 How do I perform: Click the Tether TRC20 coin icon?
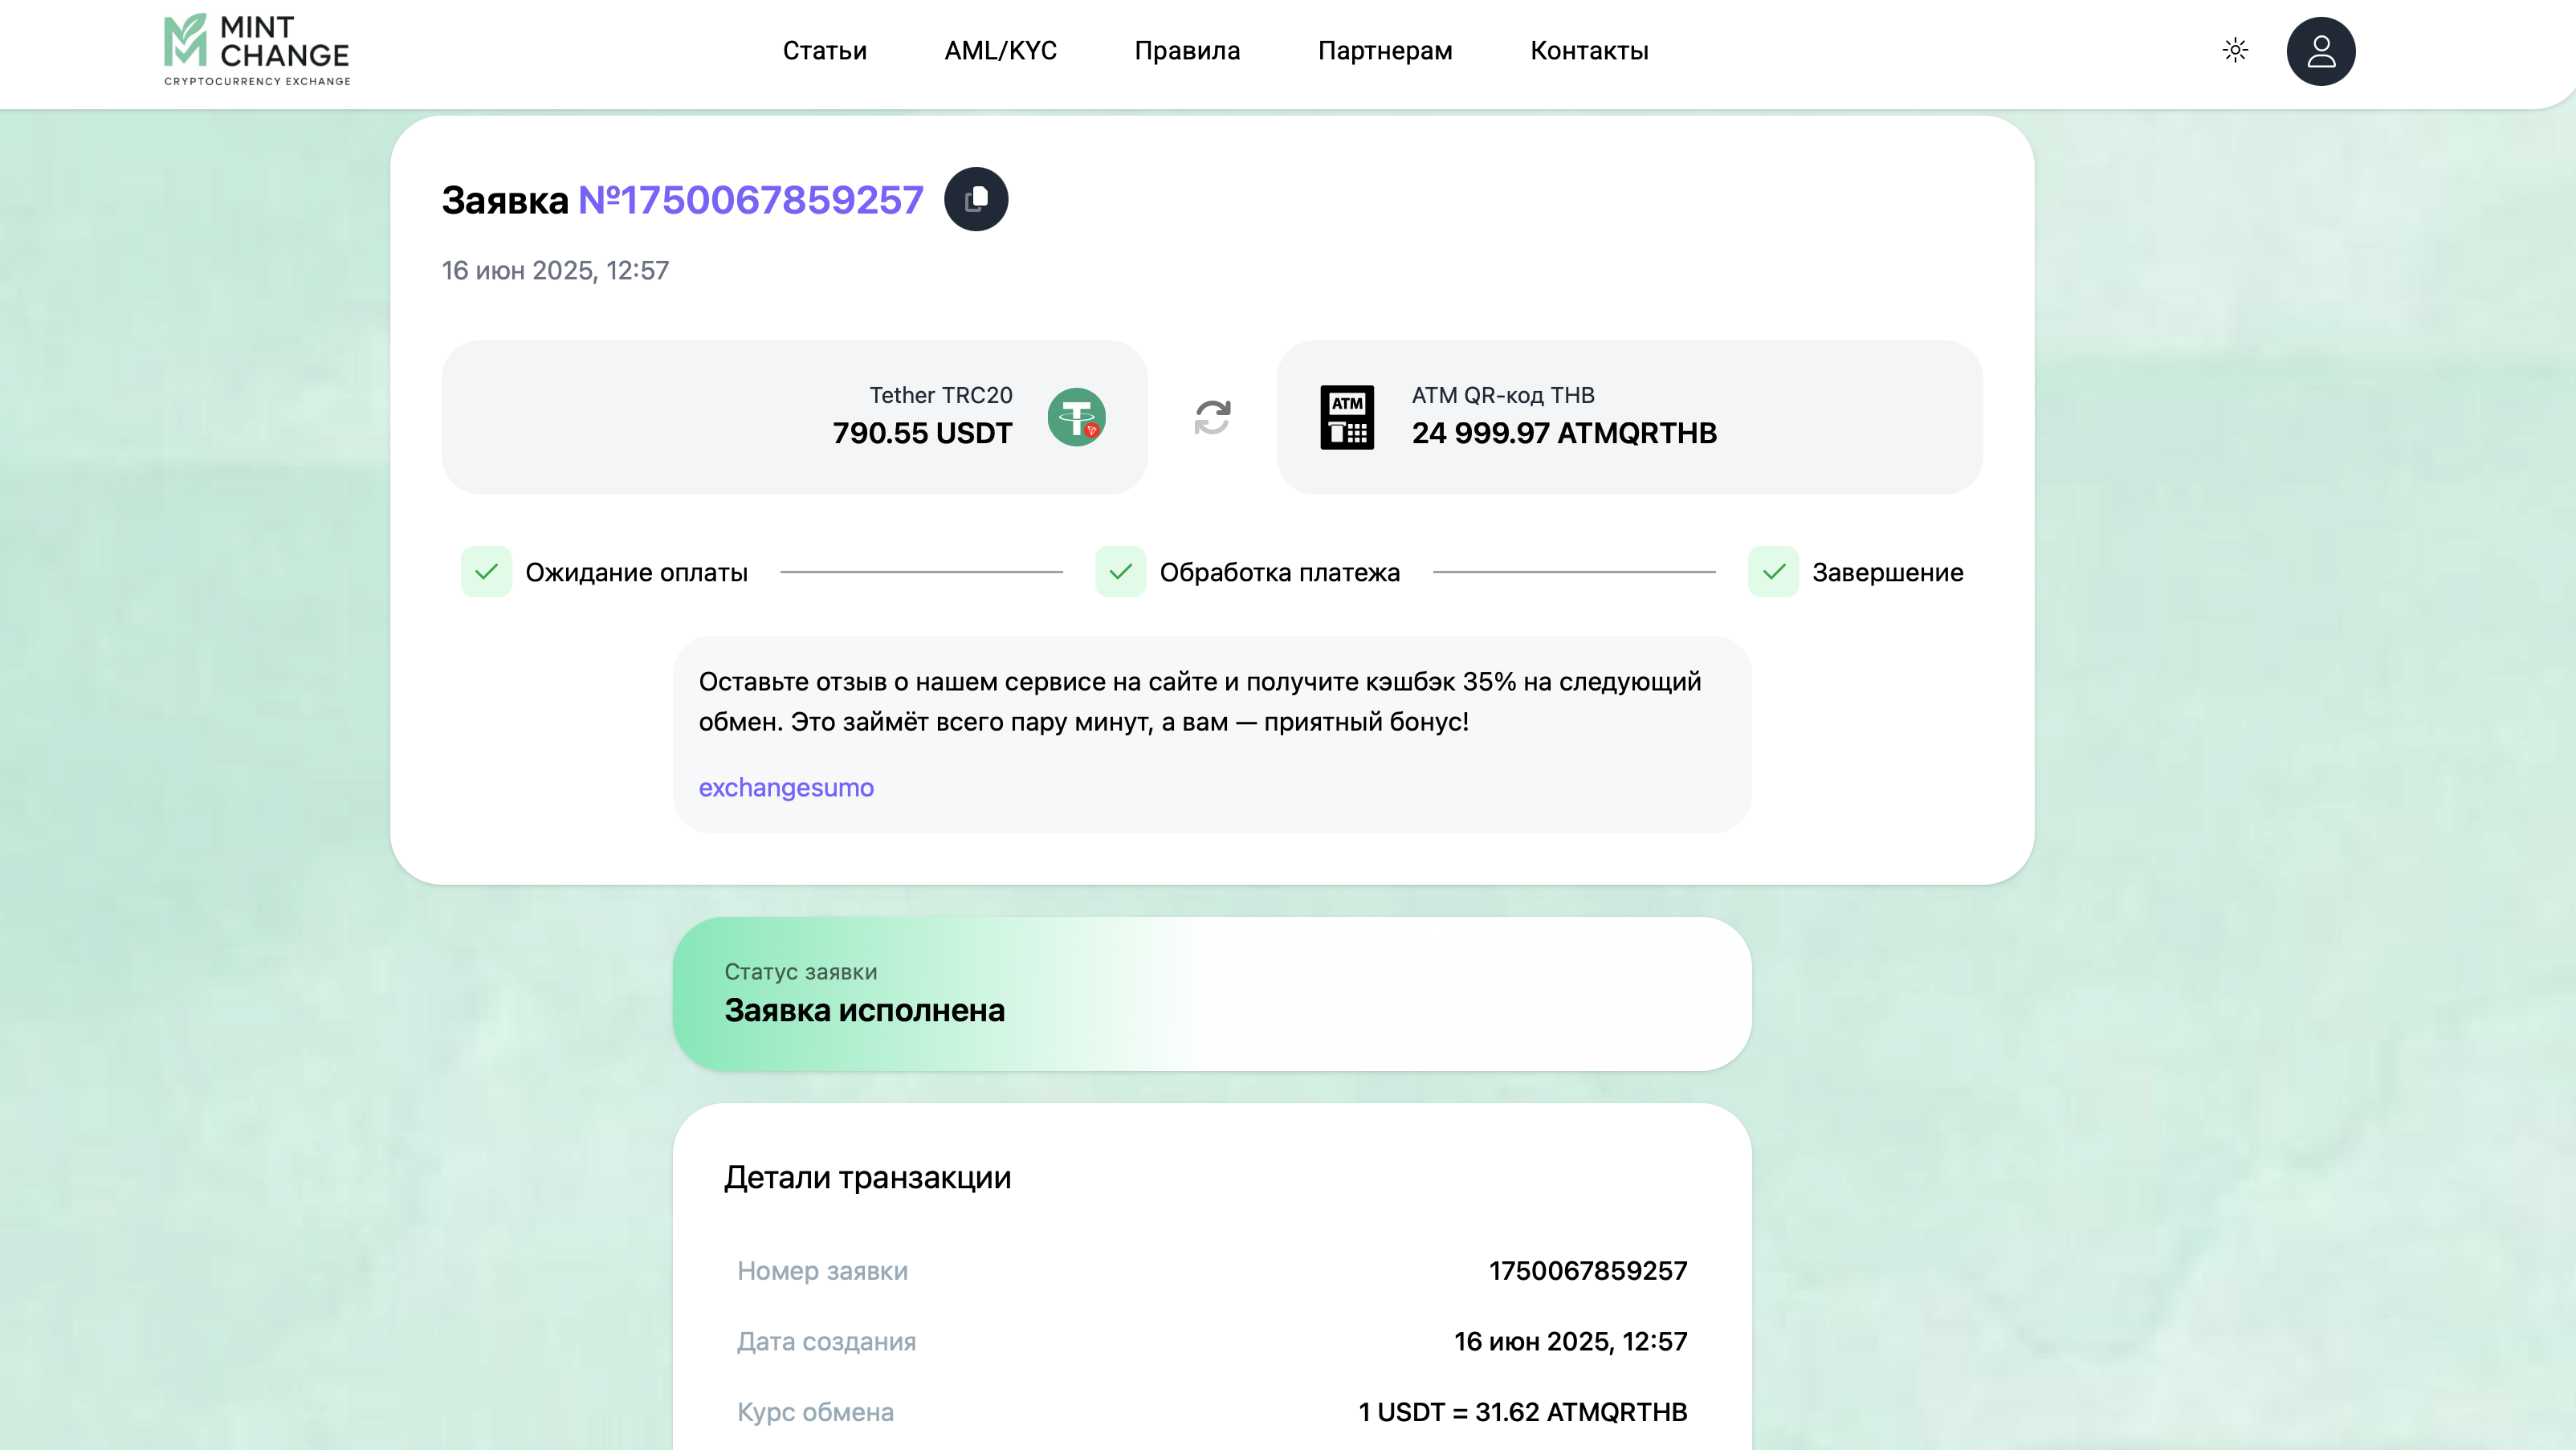pyautogui.click(x=1076, y=417)
